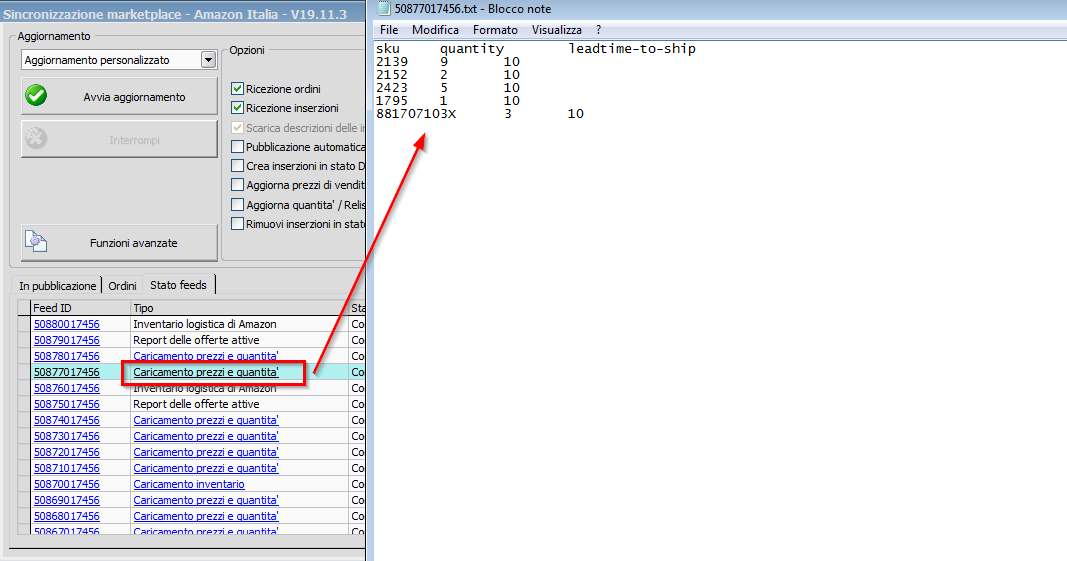Click Caricamento prezzi link in row 50874017456
Viewport: 1067px width, 561px height.
tap(206, 420)
